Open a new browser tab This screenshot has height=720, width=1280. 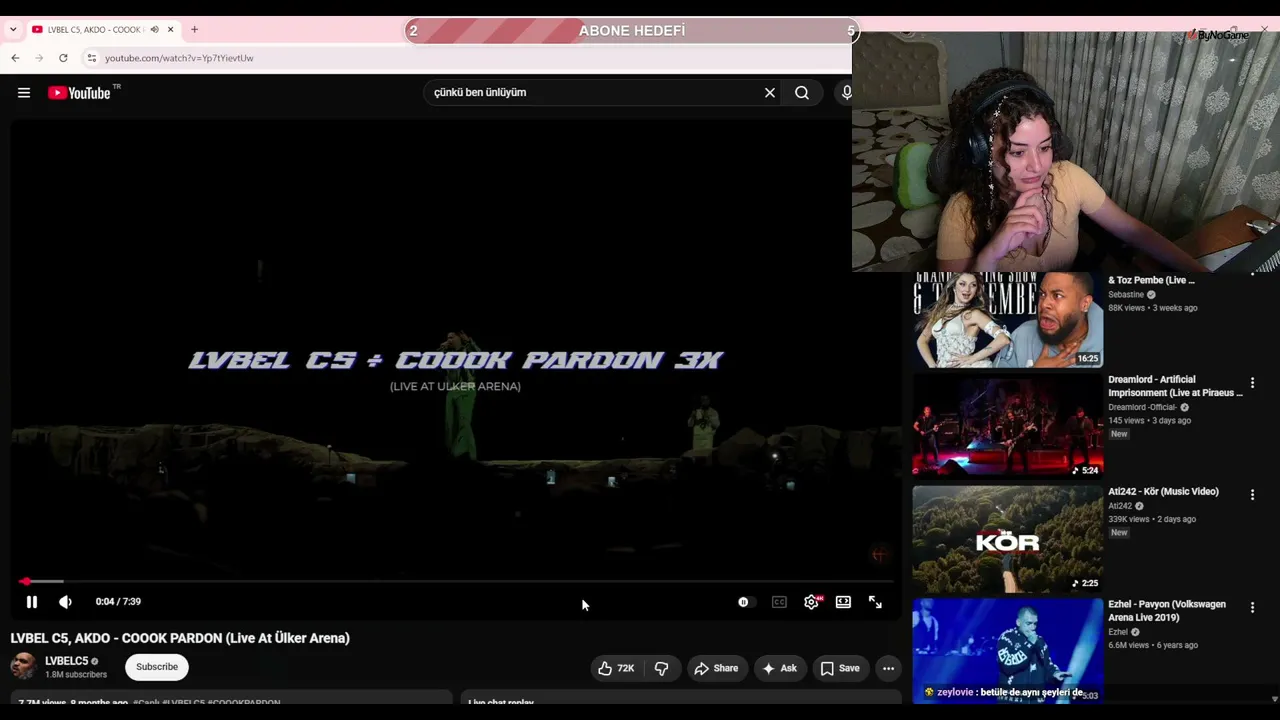pyautogui.click(x=194, y=30)
